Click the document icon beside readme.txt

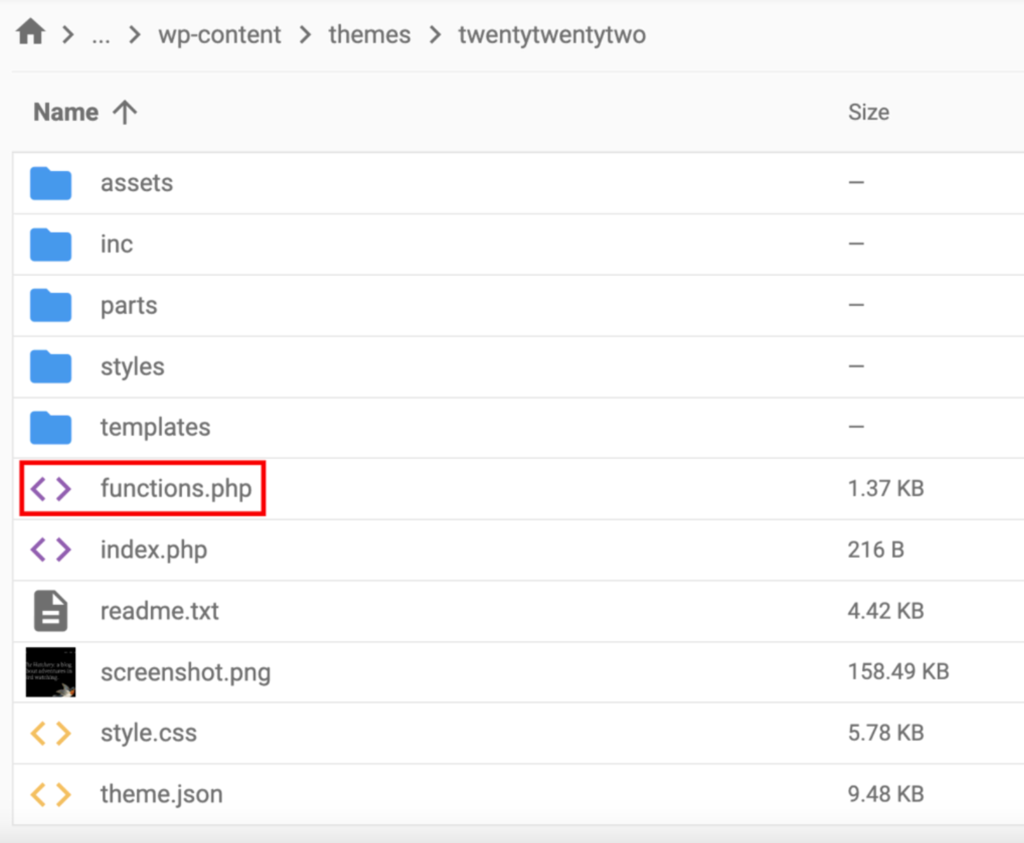[x=50, y=611]
